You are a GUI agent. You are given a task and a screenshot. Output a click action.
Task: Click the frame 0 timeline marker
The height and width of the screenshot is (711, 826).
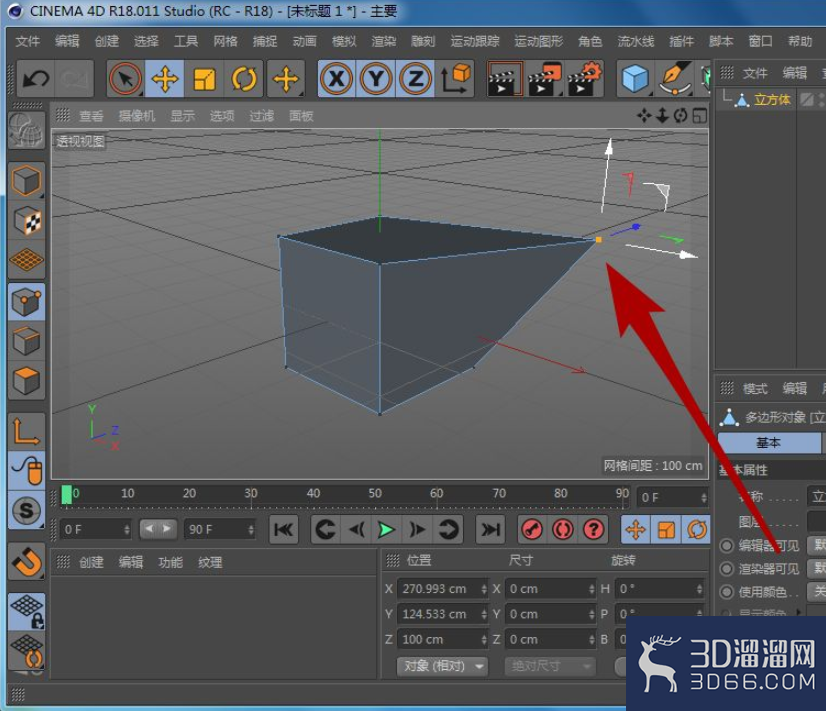(67, 495)
